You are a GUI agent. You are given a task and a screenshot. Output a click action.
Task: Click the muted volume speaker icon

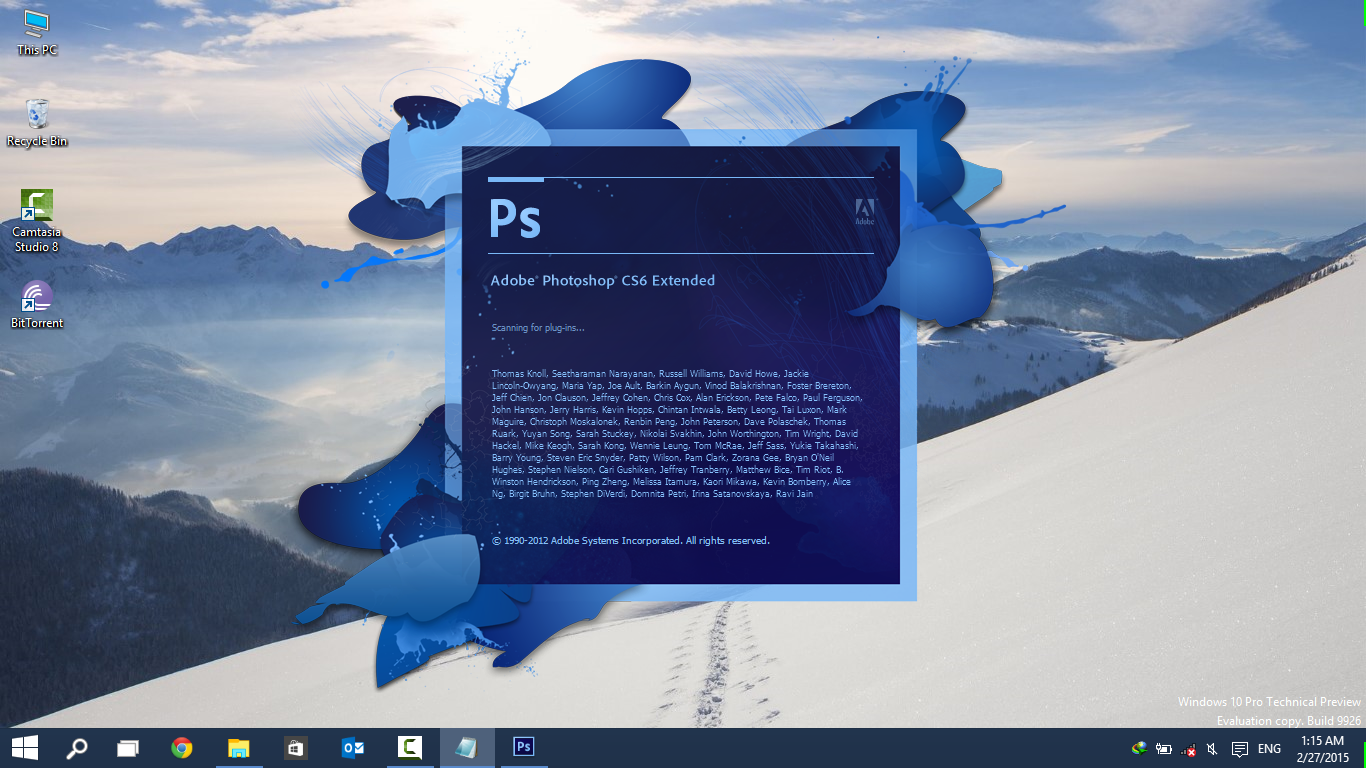click(1212, 748)
